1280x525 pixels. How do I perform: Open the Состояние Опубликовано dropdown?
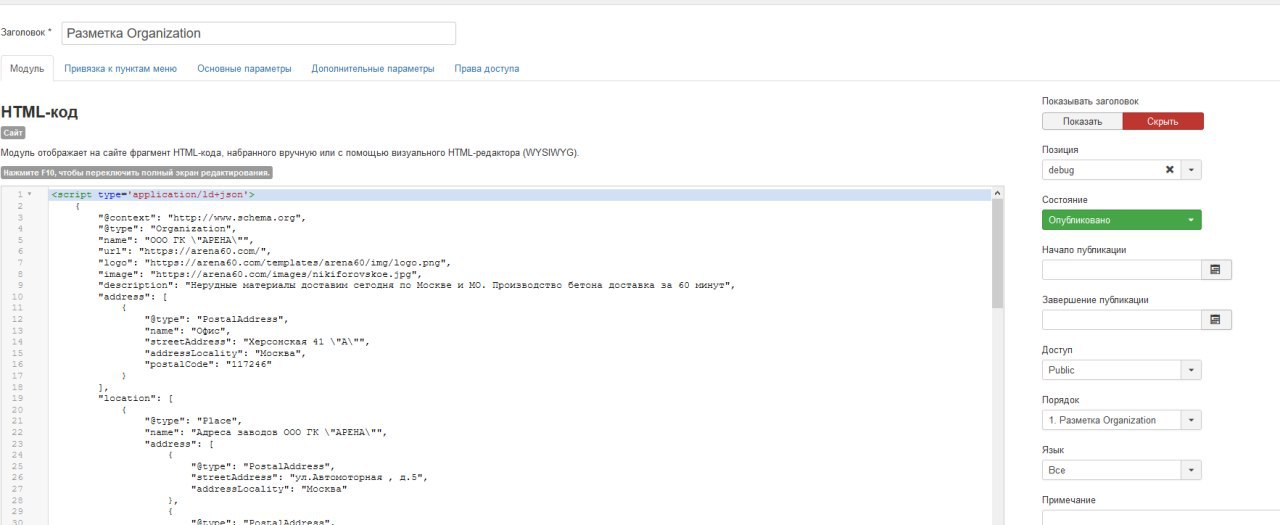click(1122, 220)
